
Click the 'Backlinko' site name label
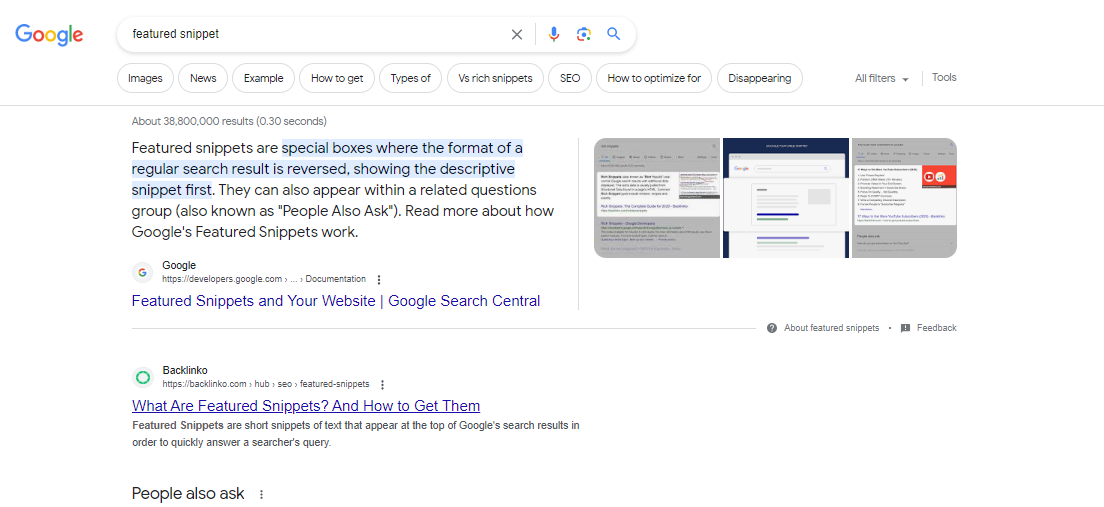pos(184,370)
